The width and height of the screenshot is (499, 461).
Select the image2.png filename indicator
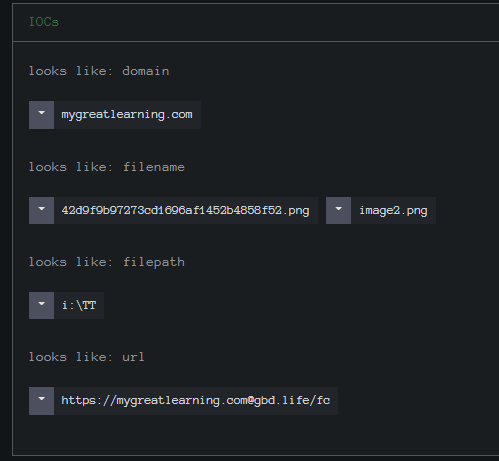(393, 210)
